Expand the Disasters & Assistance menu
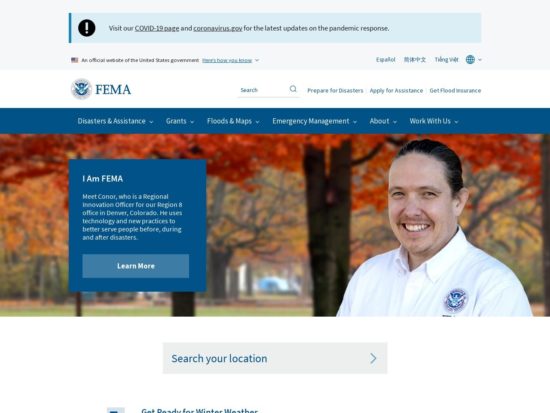Image resolution: width=550 pixels, height=413 pixels. coord(115,121)
